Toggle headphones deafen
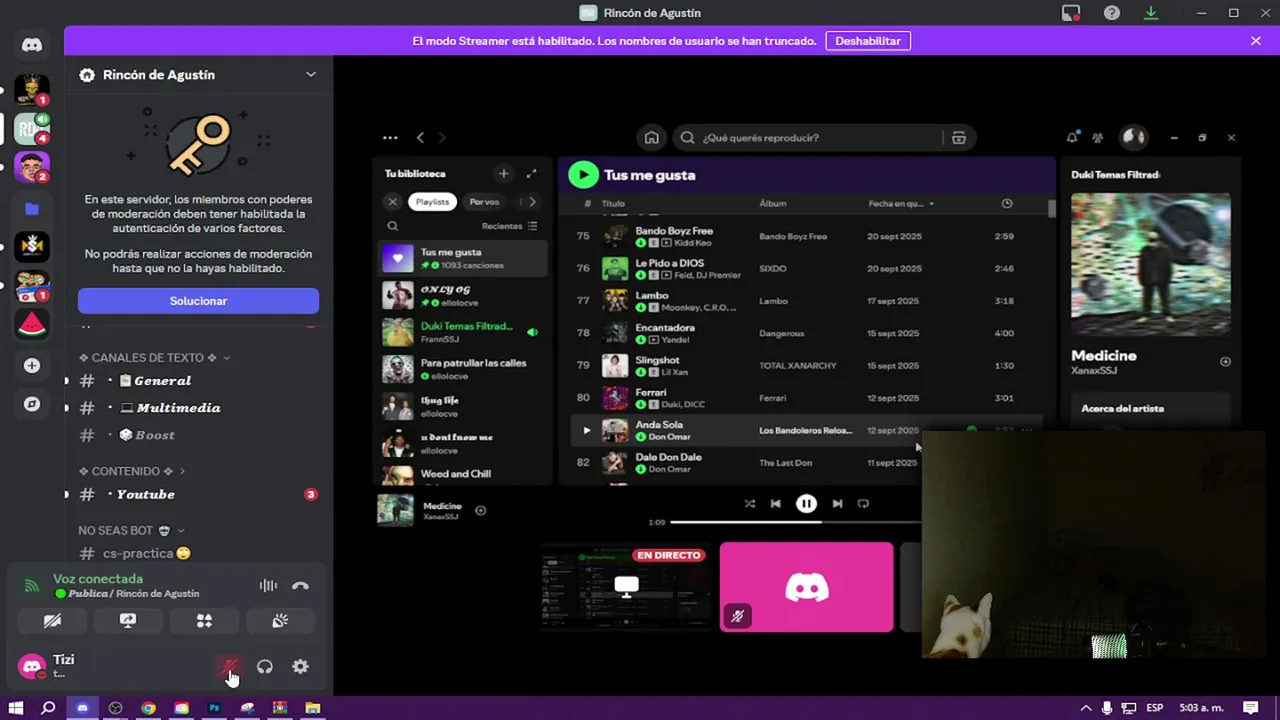The height and width of the screenshot is (720, 1280). 265,667
